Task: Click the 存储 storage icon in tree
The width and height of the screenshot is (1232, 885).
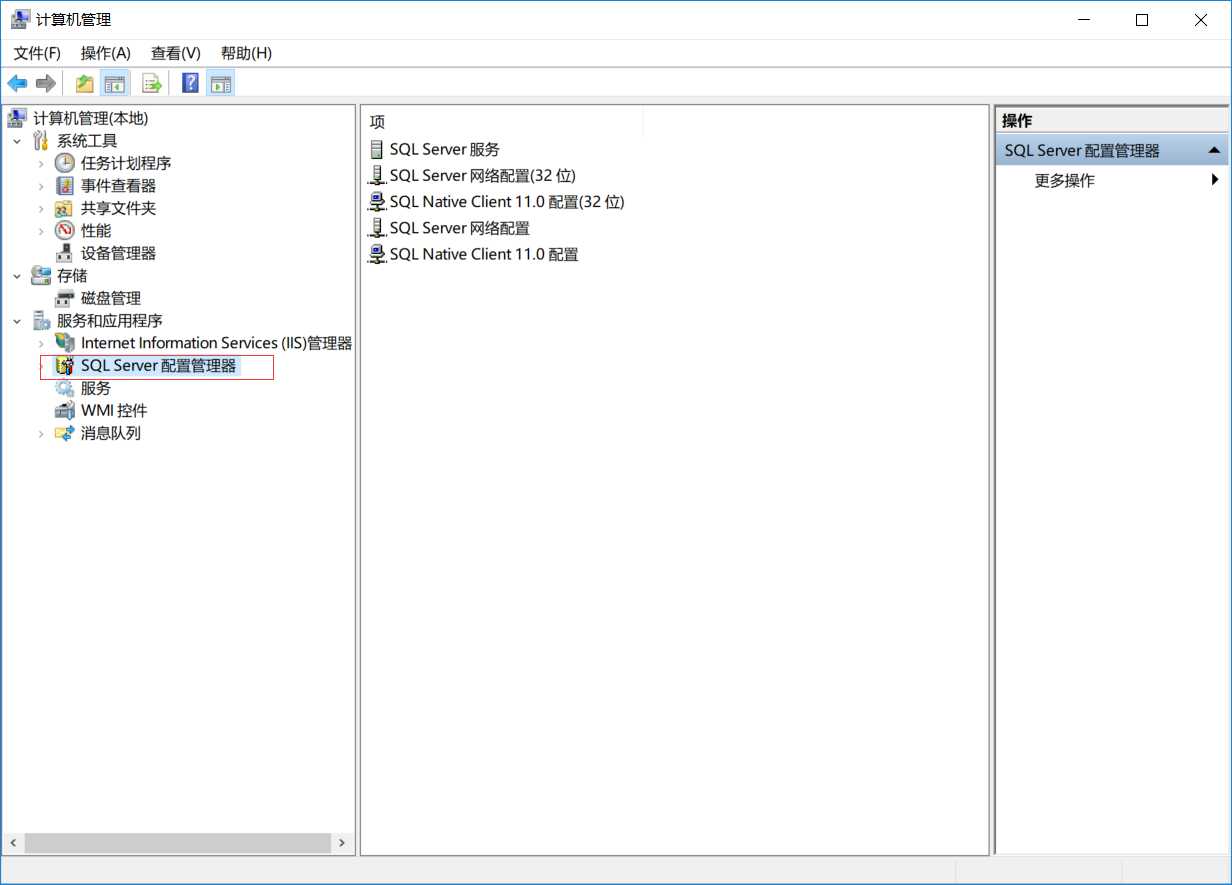Action: coord(41,276)
